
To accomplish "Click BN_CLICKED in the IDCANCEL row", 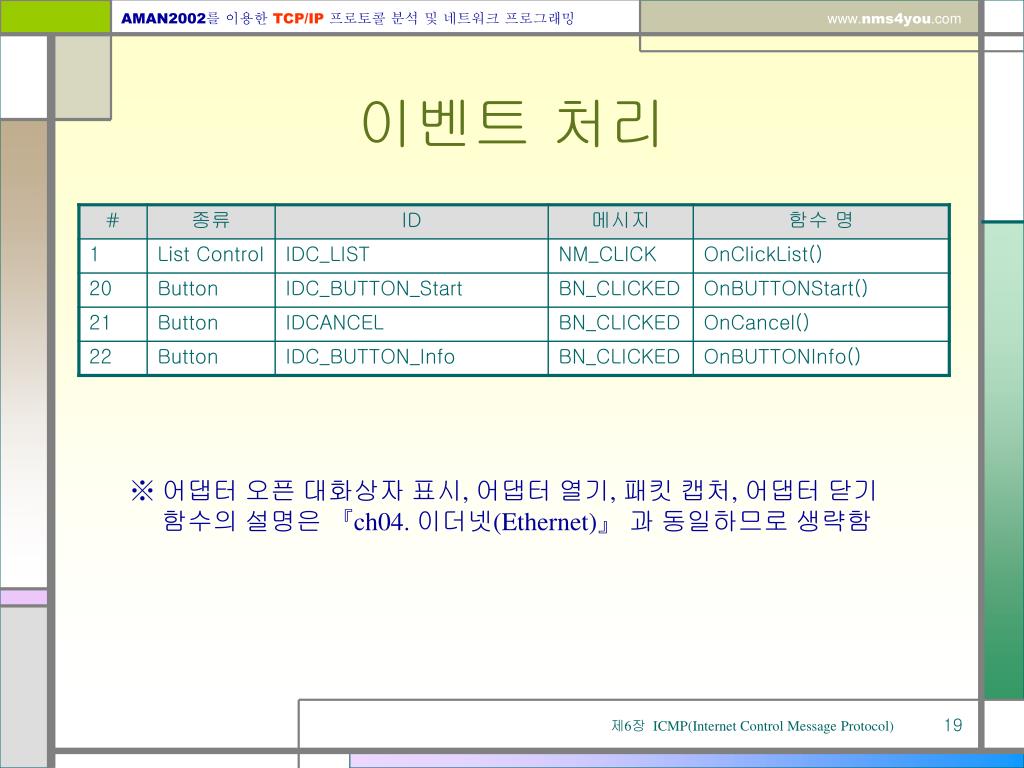I will tap(620, 323).
